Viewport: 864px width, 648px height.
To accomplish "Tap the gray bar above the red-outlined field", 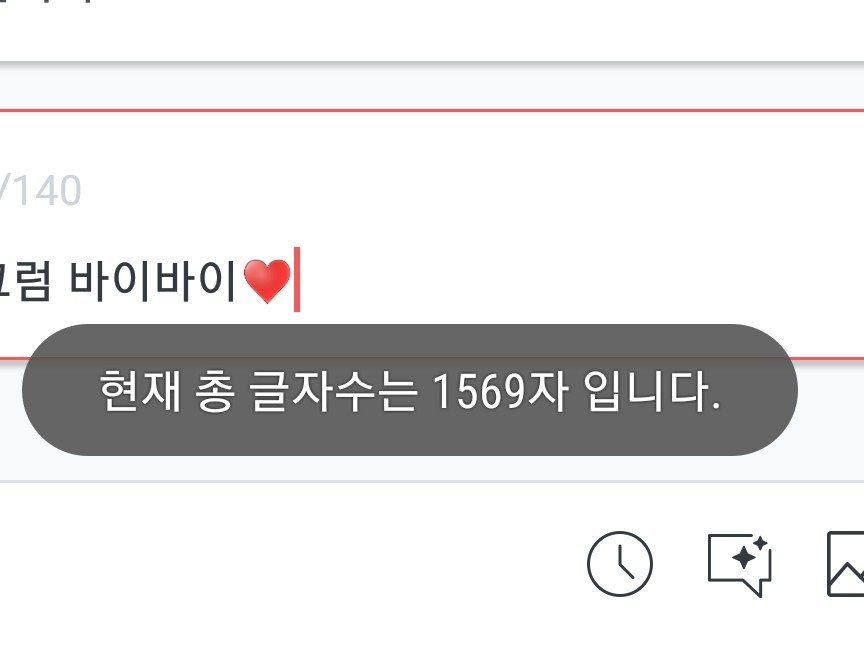I will click(x=432, y=87).
